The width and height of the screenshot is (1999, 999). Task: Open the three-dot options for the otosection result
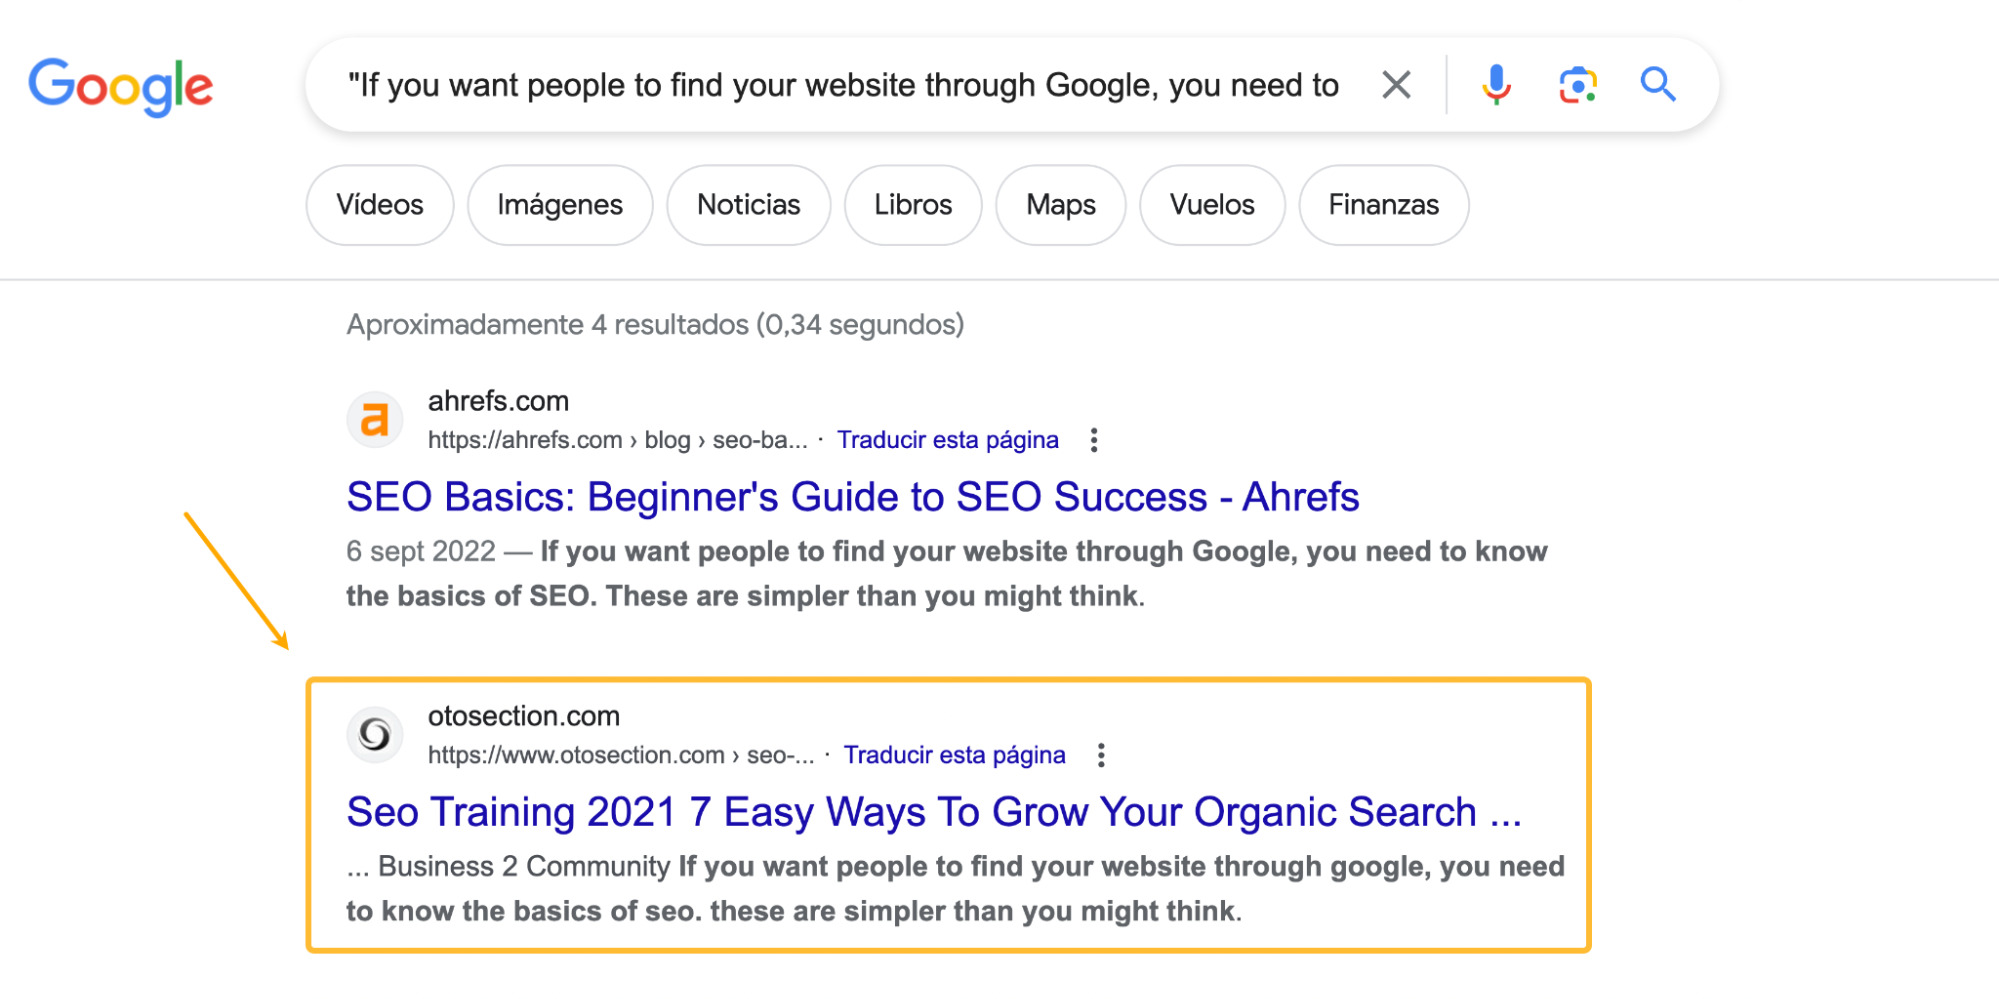1100,756
